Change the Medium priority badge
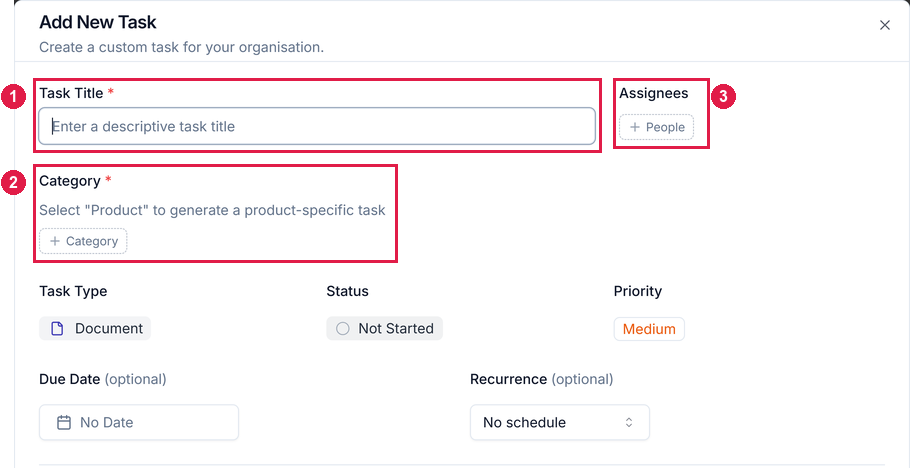The height and width of the screenshot is (468, 910). click(x=649, y=329)
